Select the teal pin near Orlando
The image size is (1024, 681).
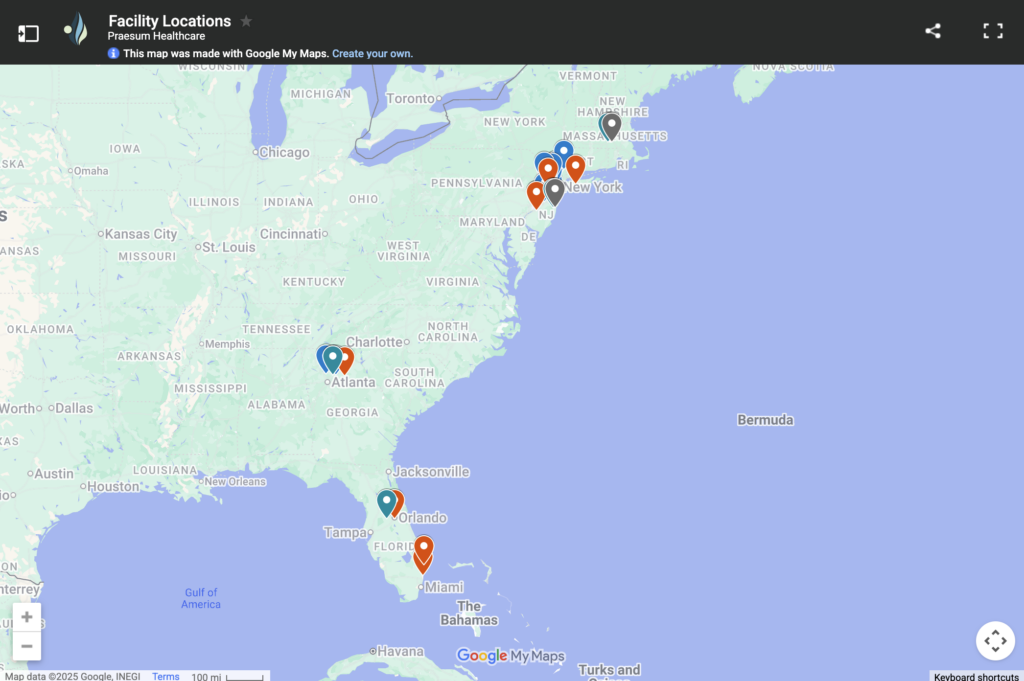pos(386,500)
